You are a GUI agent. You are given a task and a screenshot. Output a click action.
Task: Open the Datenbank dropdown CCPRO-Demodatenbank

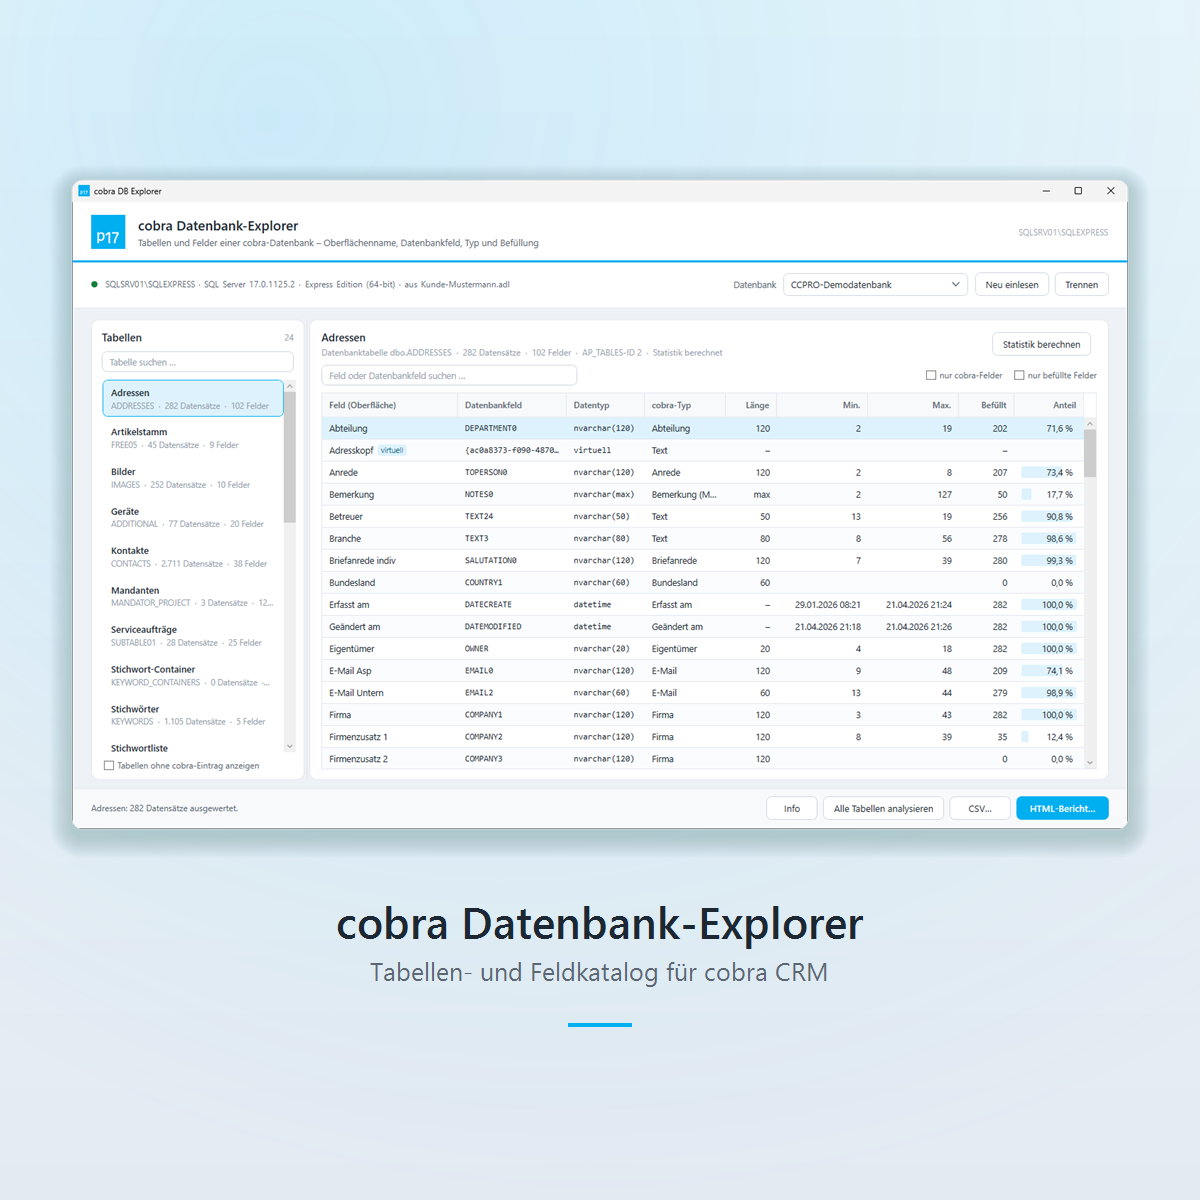(x=875, y=285)
